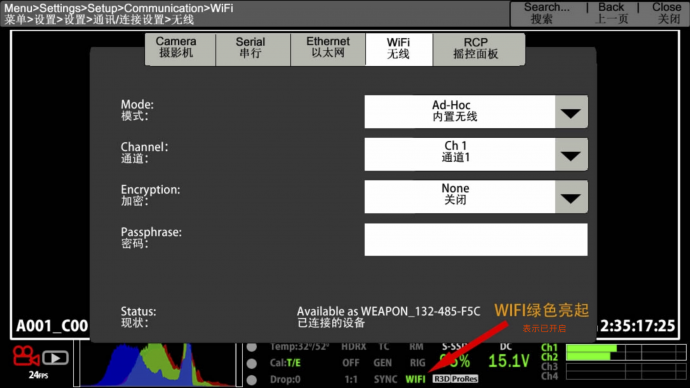Click the status dot beside Cal:T/E

coord(252,363)
